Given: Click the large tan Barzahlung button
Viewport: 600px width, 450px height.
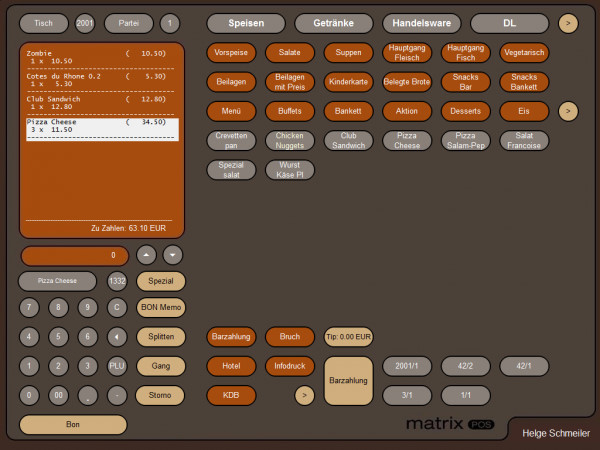Looking at the screenshot, I should click(348, 381).
